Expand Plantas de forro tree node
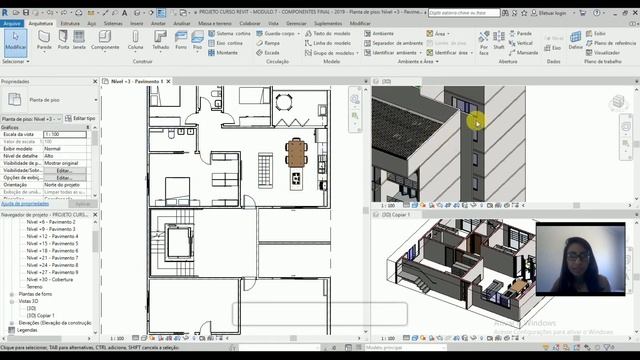The width and height of the screenshot is (640, 360). (12, 294)
